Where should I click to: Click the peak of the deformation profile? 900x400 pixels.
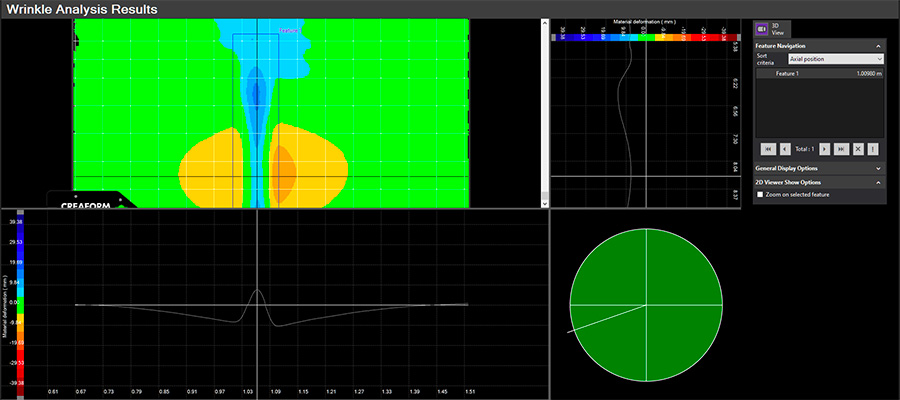(258, 290)
